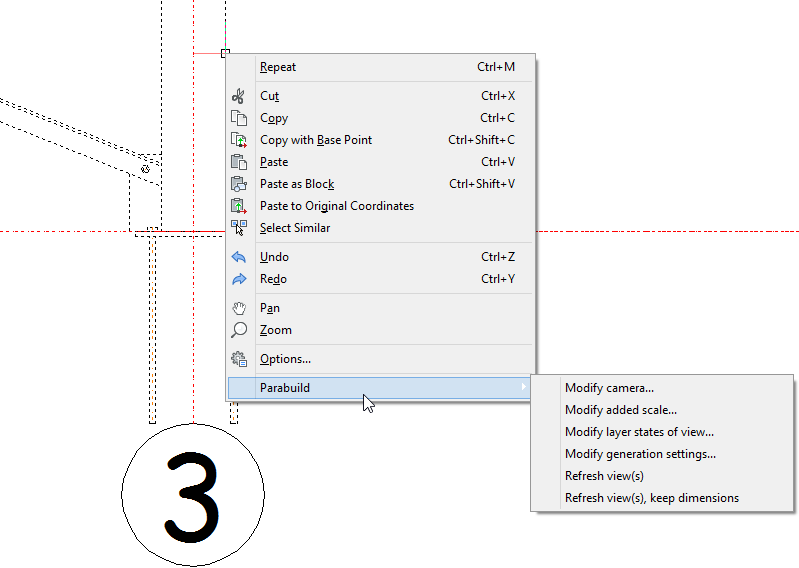The width and height of the screenshot is (799, 568).
Task: Choose Copy with Base Point
Action: [x=380, y=140]
